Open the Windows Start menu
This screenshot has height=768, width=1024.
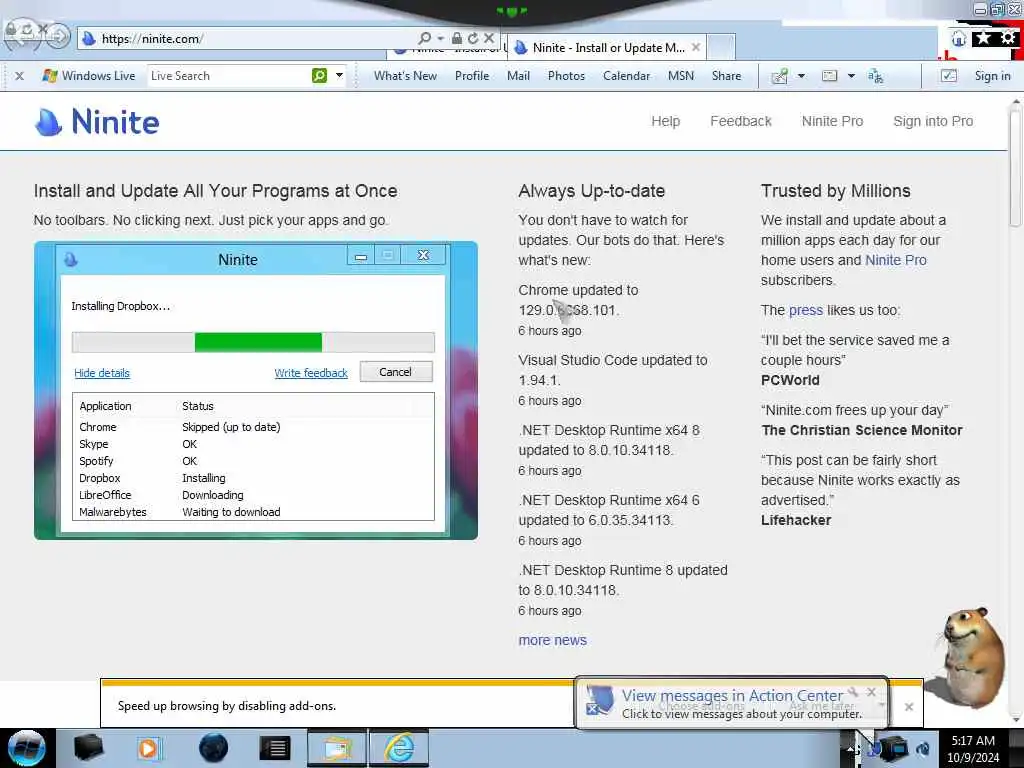[26, 748]
